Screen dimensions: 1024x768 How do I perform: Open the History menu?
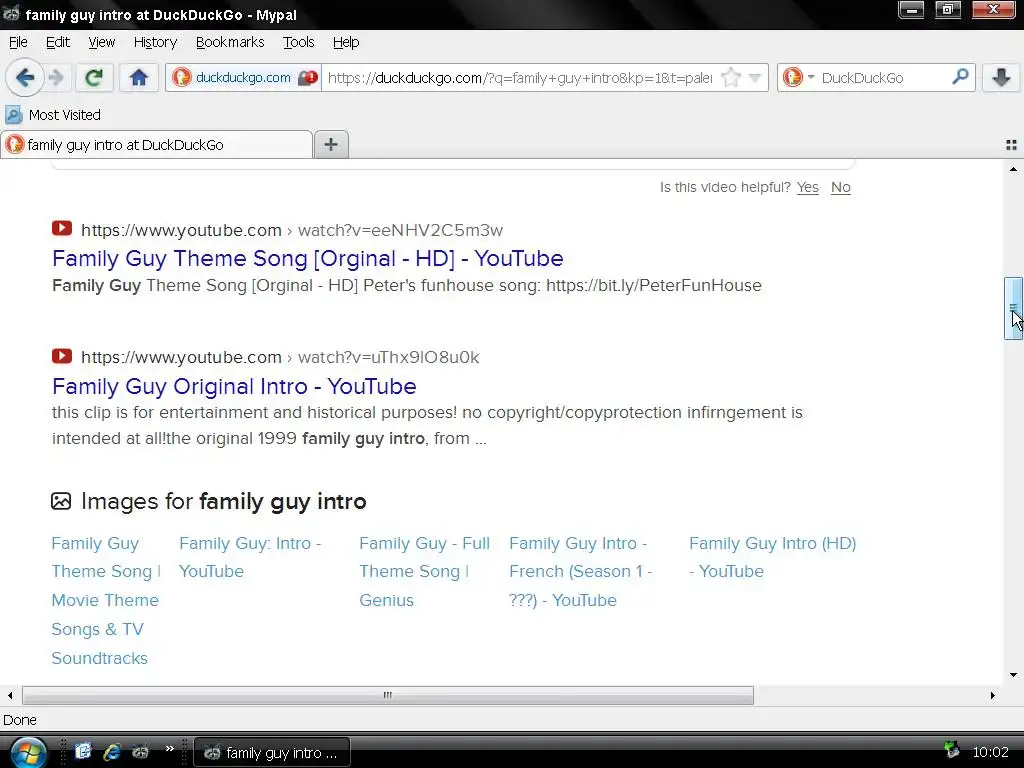(155, 42)
